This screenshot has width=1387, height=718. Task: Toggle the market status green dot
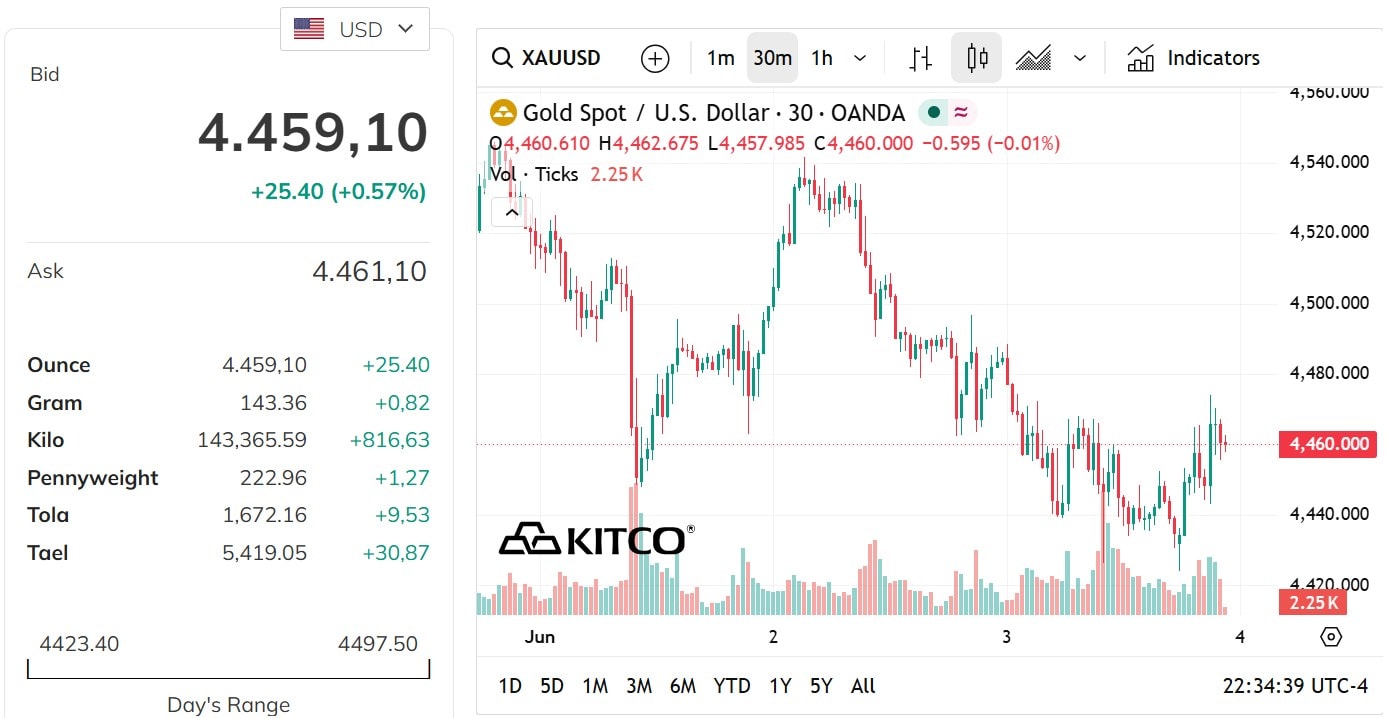click(933, 113)
